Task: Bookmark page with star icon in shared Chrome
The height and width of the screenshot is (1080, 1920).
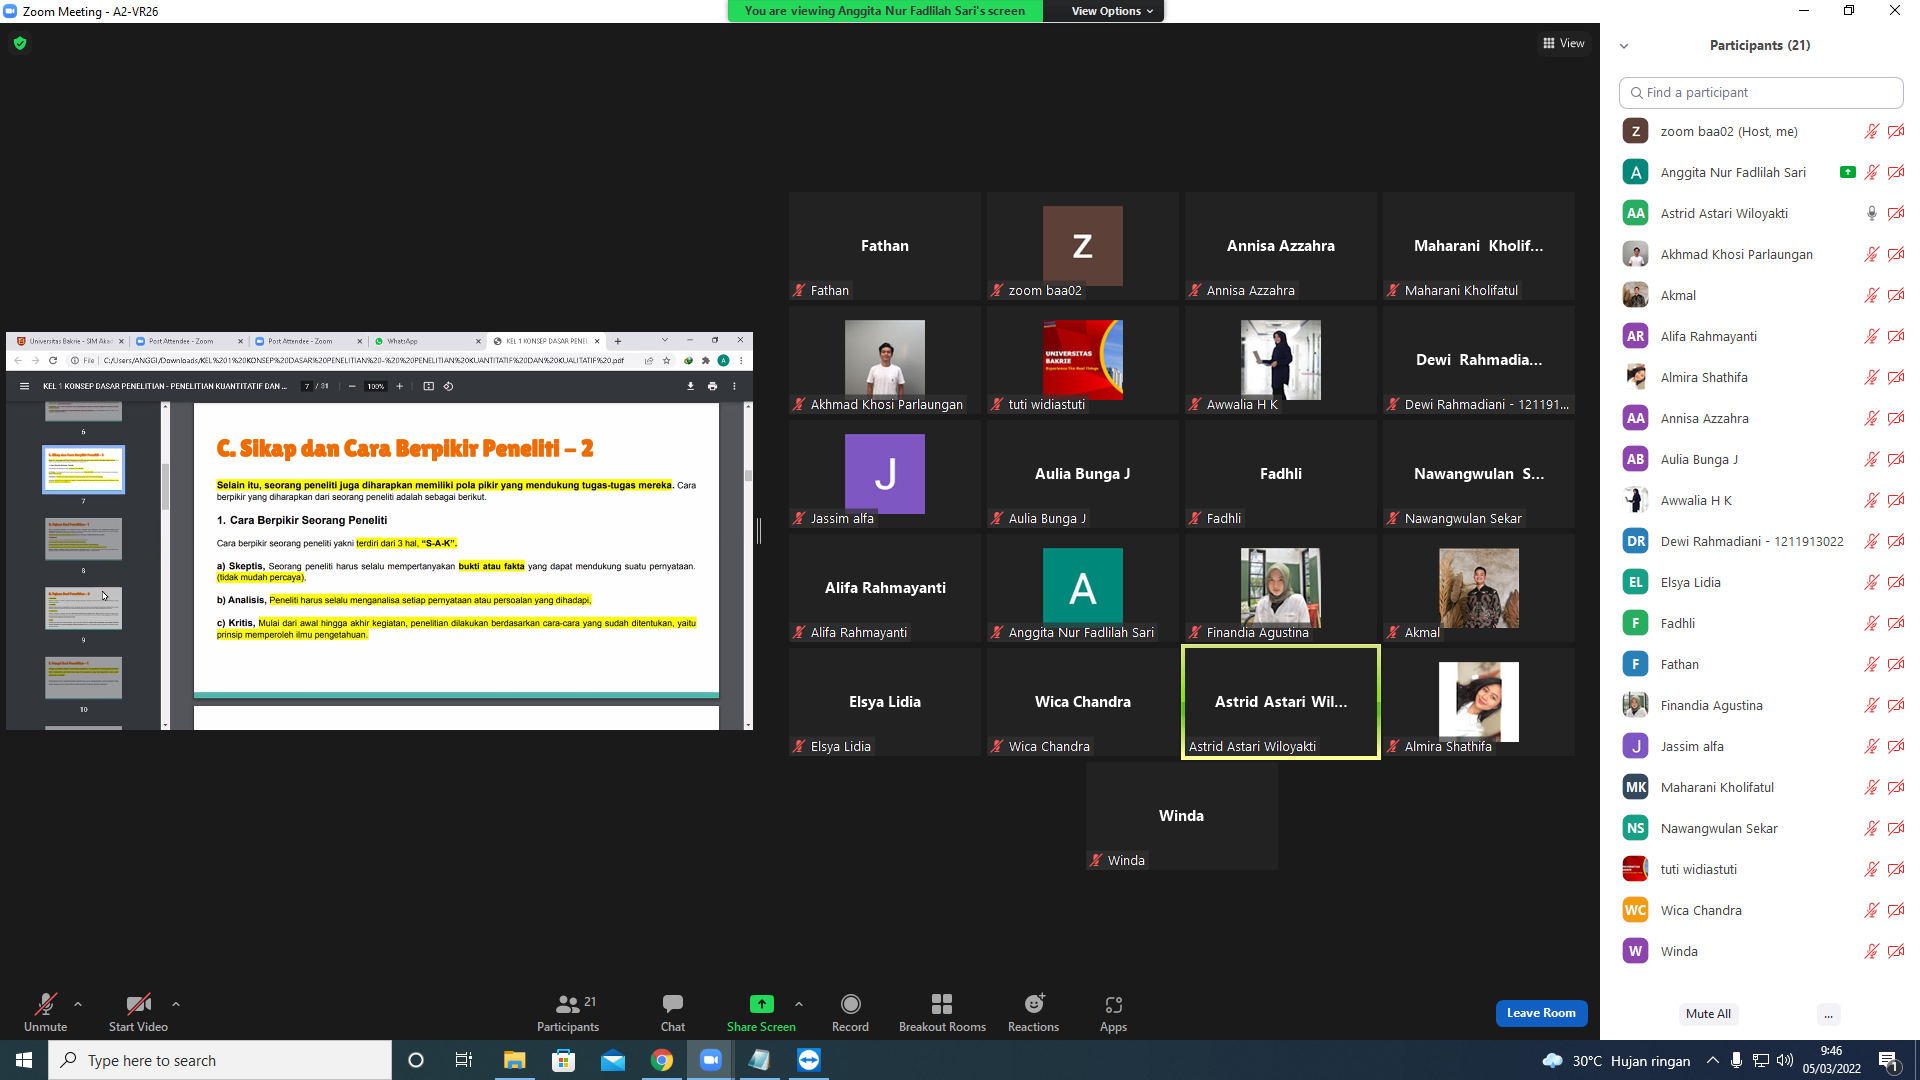Action: [666, 360]
